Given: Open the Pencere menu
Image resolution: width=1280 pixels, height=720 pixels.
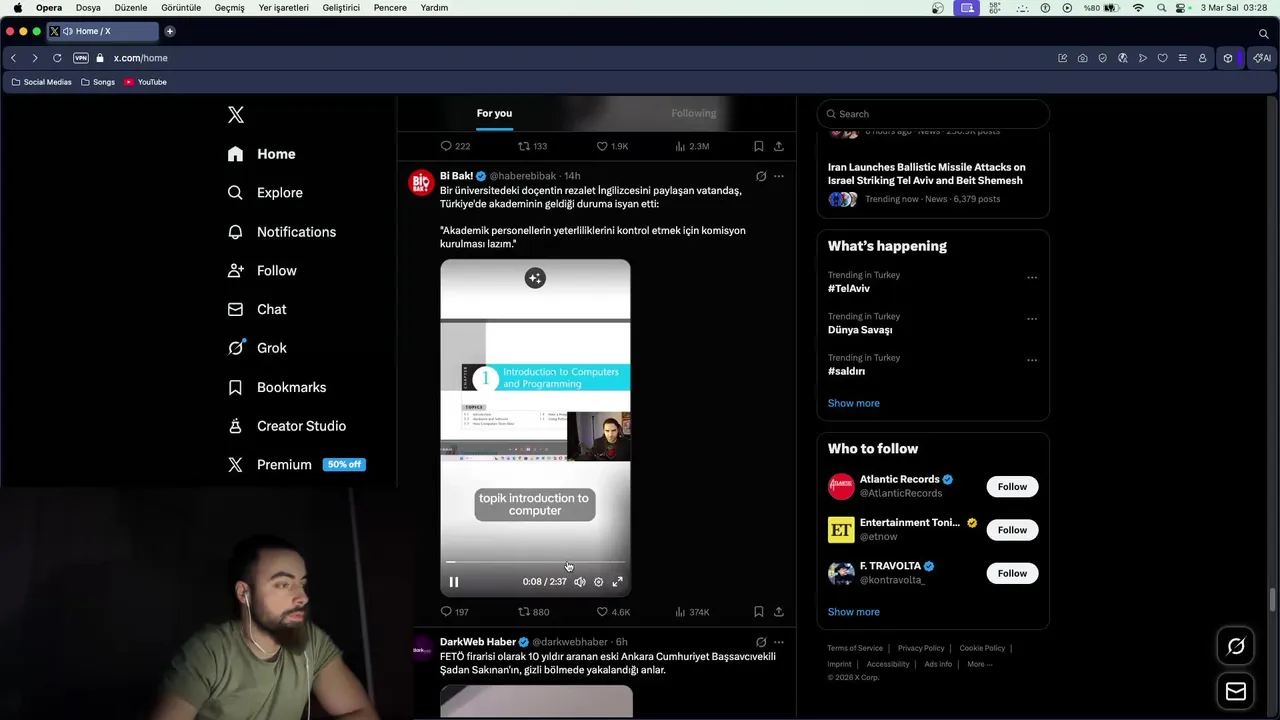Looking at the screenshot, I should click(390, 8).
